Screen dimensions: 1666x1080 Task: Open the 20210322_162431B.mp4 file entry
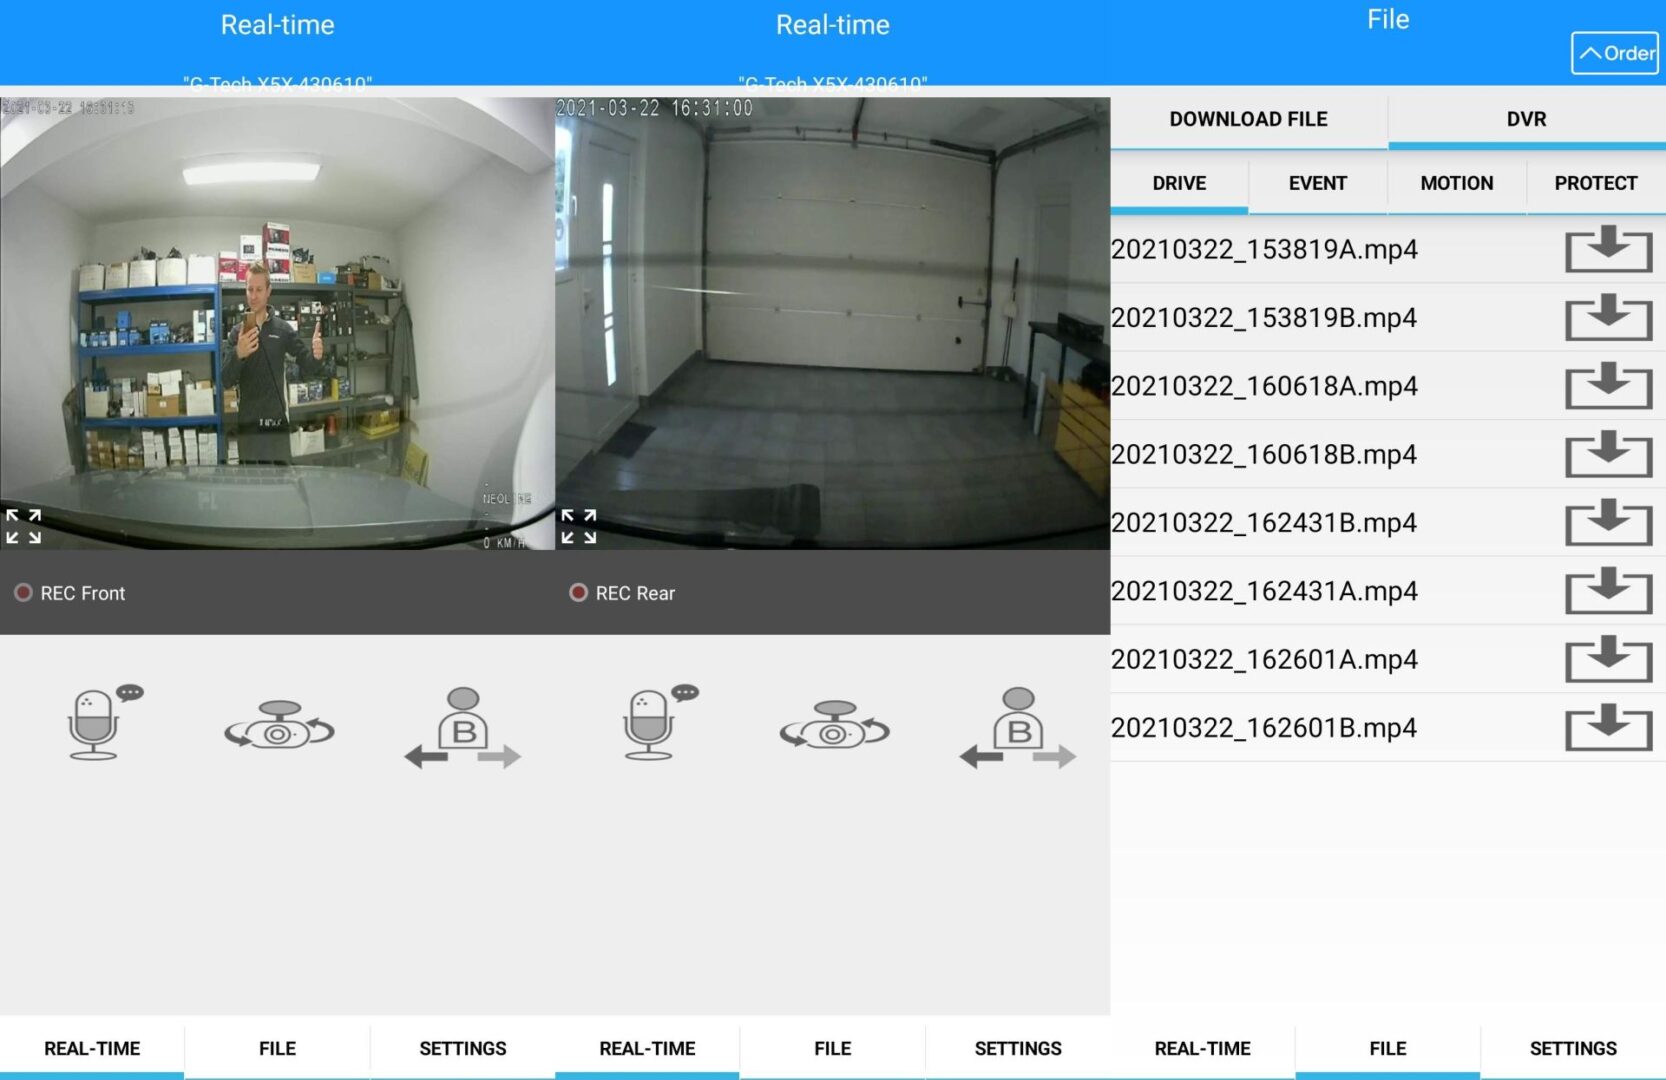pyautogui.click(x=1264, y=523)
